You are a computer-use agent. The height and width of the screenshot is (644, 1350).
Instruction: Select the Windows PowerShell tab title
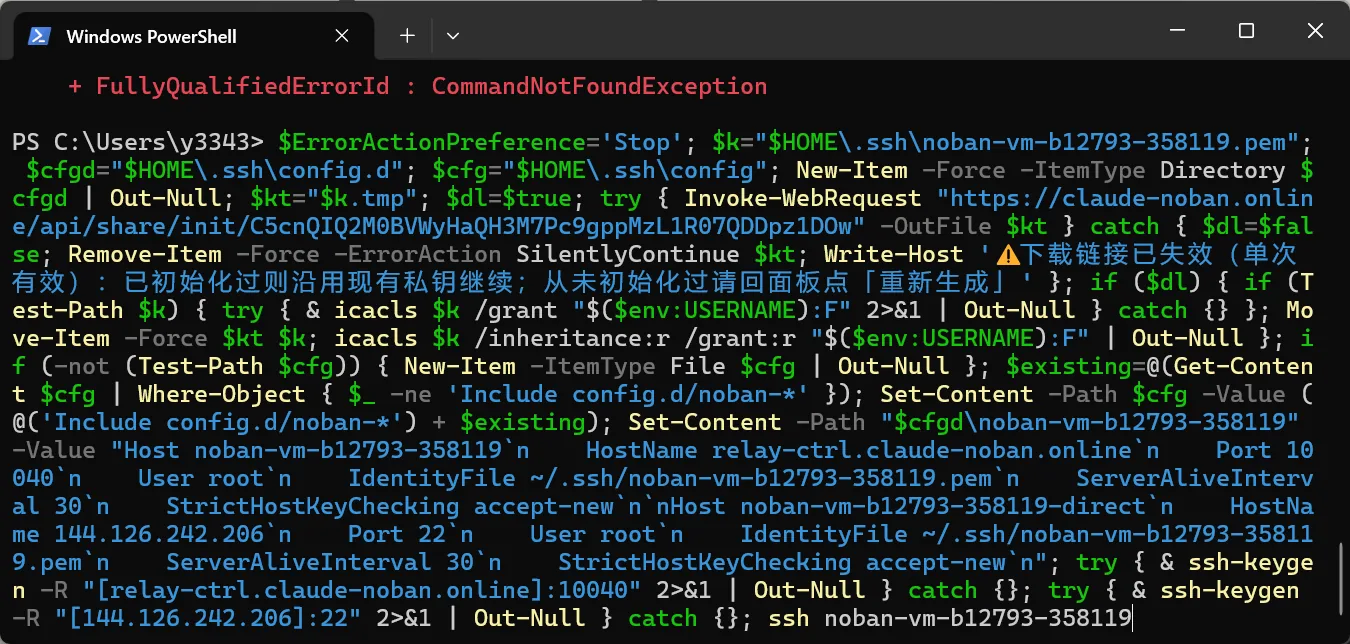(x=151, y=36)
